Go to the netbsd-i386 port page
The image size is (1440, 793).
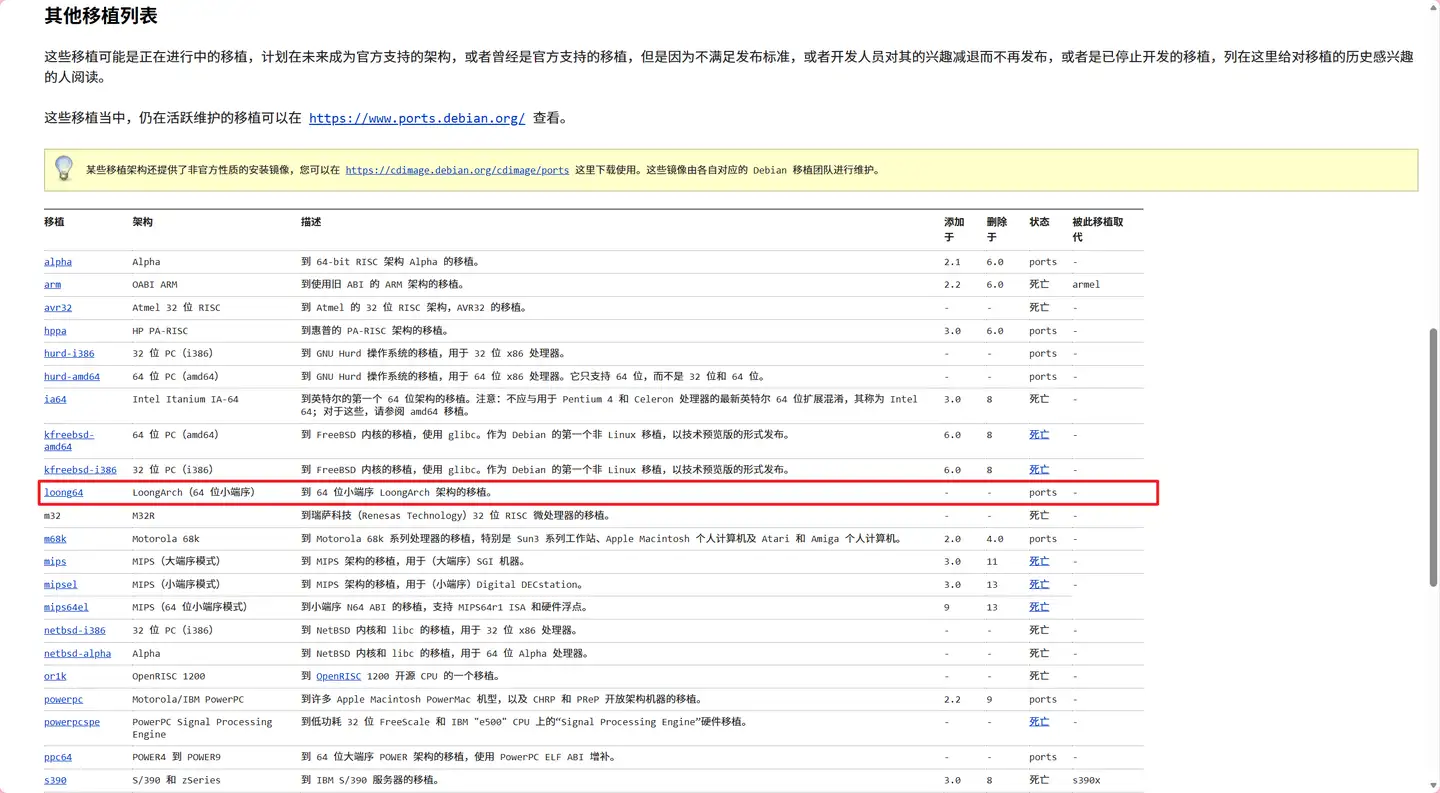[75, 631]
